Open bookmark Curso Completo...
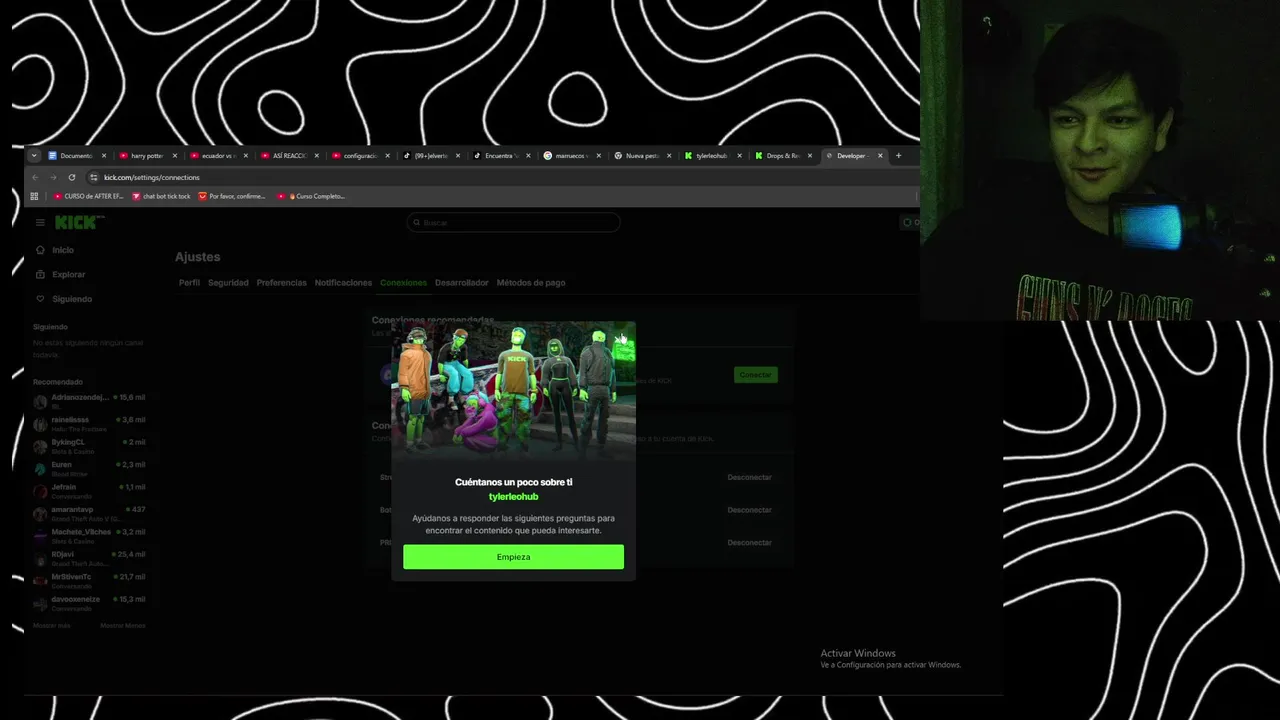Image resolution: width=1280 pixels, height=720 pixels. (x=311, y=196)
